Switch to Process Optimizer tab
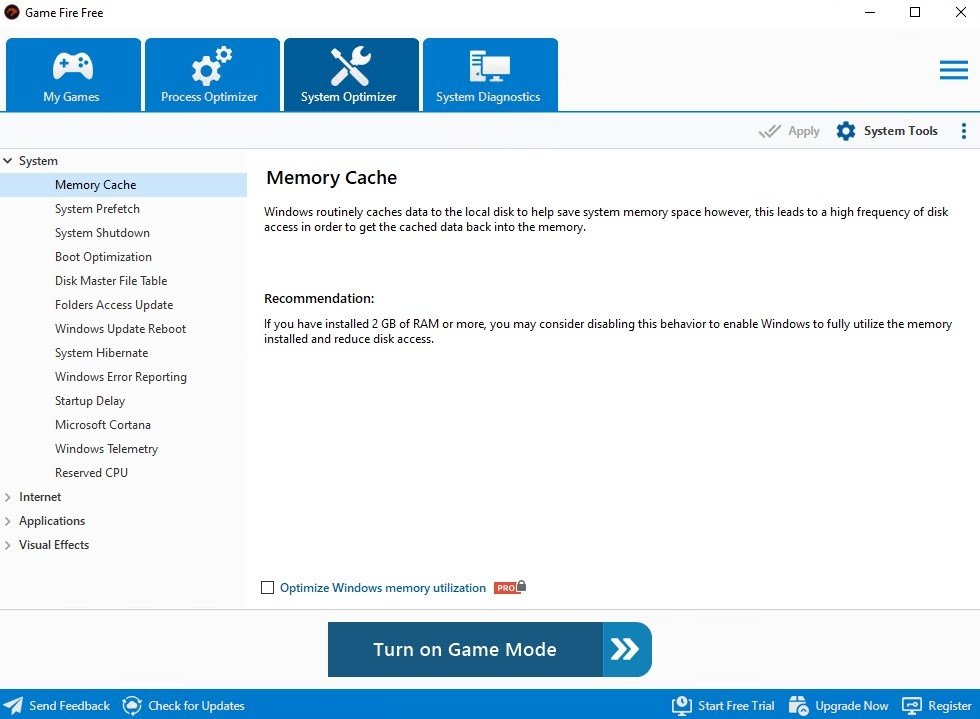 (x=212, y=75)
